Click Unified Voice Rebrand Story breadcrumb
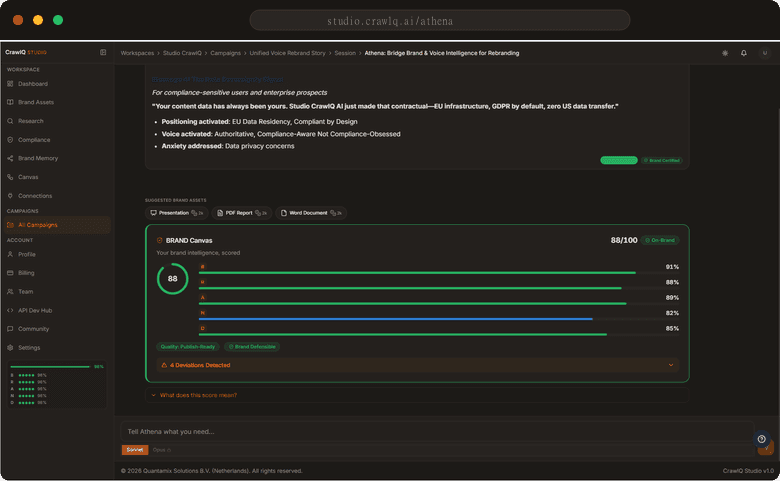The width and height of the screenshot is (780, 481). [x=287, y=53]
